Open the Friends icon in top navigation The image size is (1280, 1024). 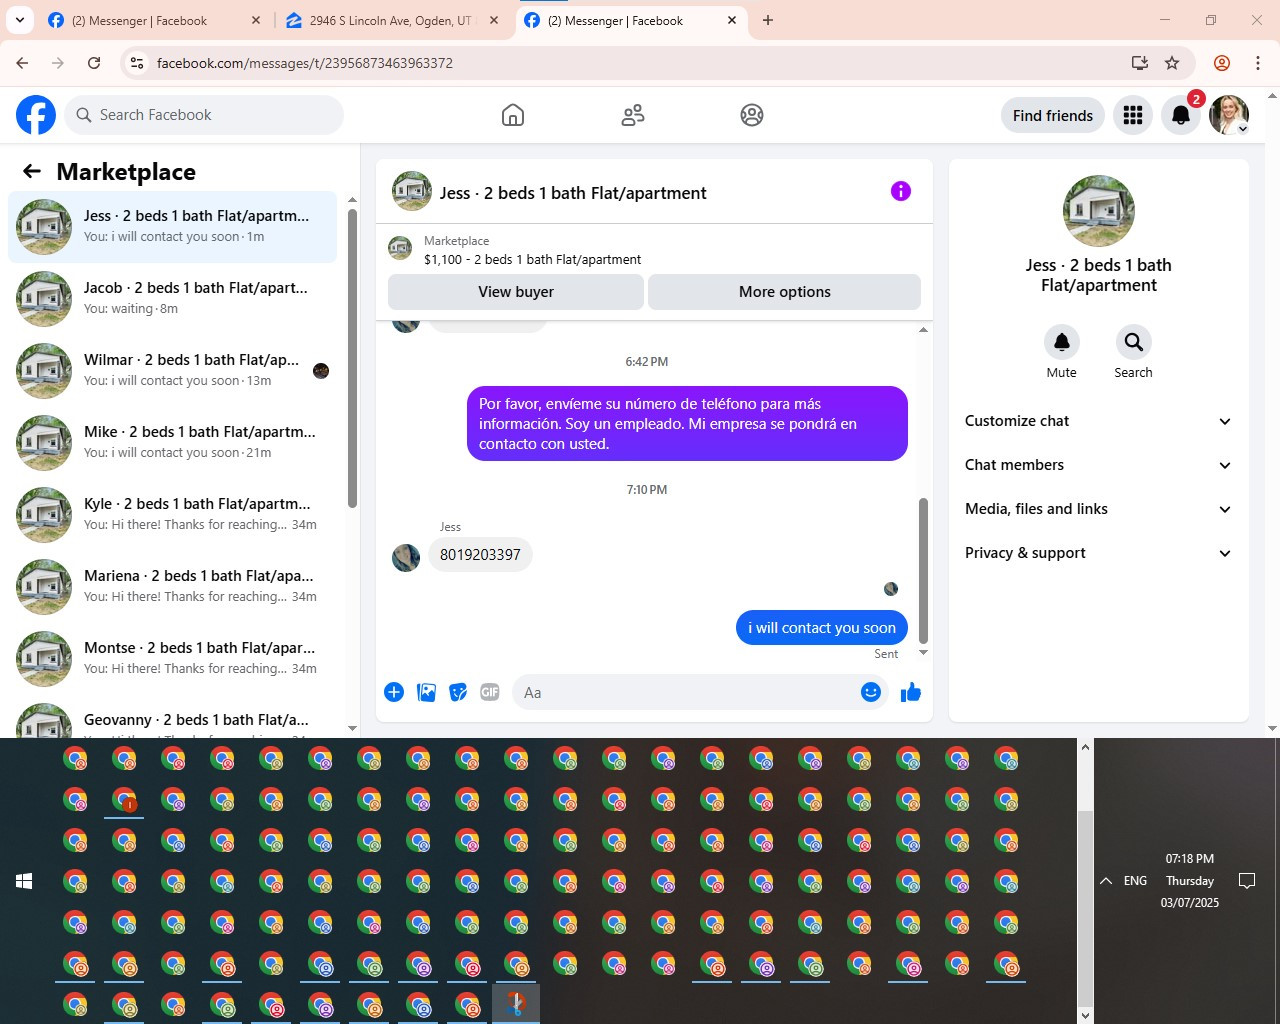(633, 115)
